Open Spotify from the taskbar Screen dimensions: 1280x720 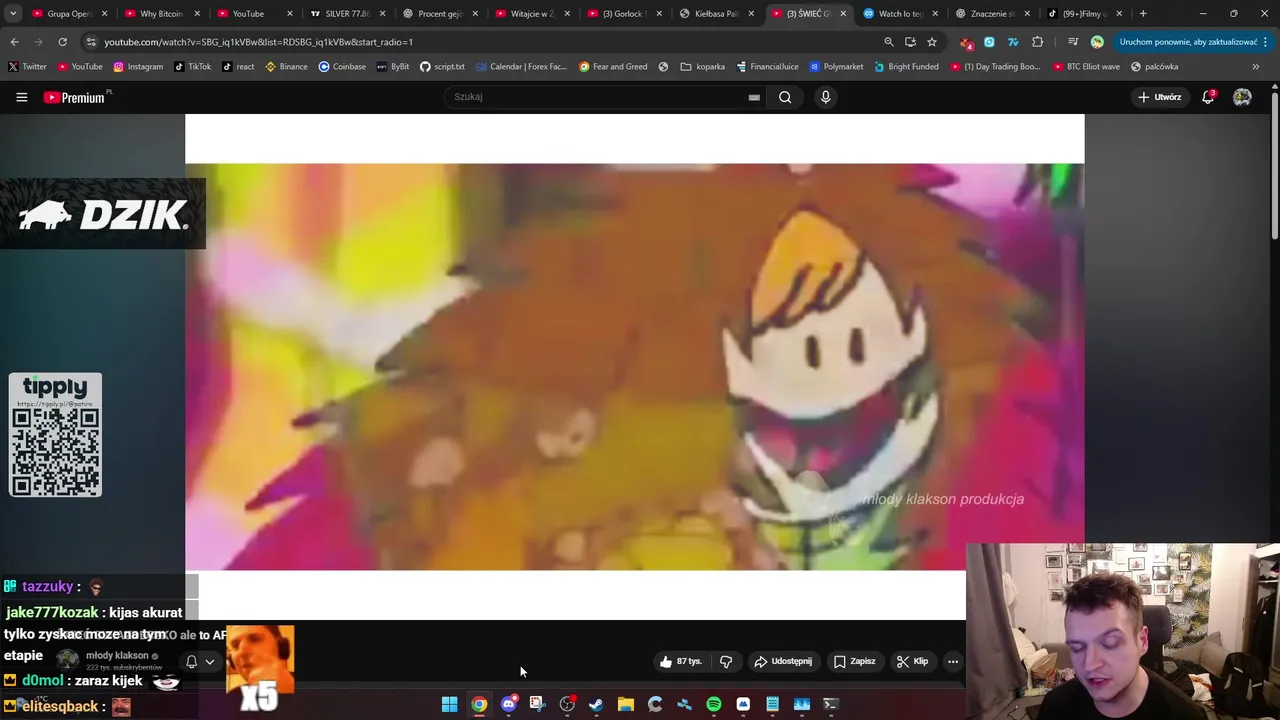click(x=713, y=704)
